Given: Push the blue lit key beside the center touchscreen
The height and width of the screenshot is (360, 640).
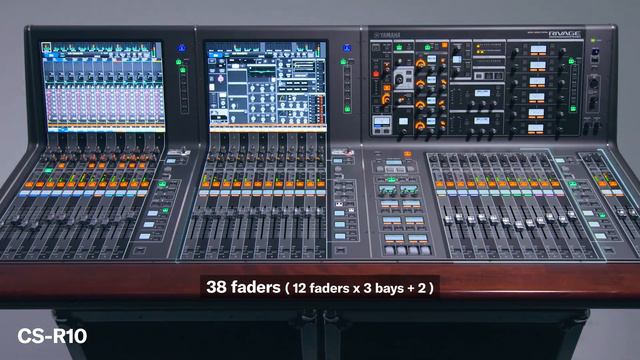Looking at the screenshot, I should (x=347, y=48).
